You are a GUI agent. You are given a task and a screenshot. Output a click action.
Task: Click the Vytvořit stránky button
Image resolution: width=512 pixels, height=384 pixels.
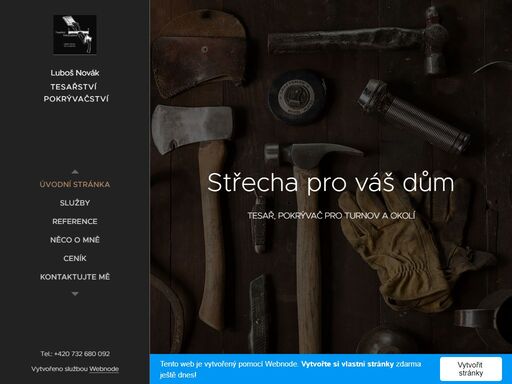click(x=471, y=369)
